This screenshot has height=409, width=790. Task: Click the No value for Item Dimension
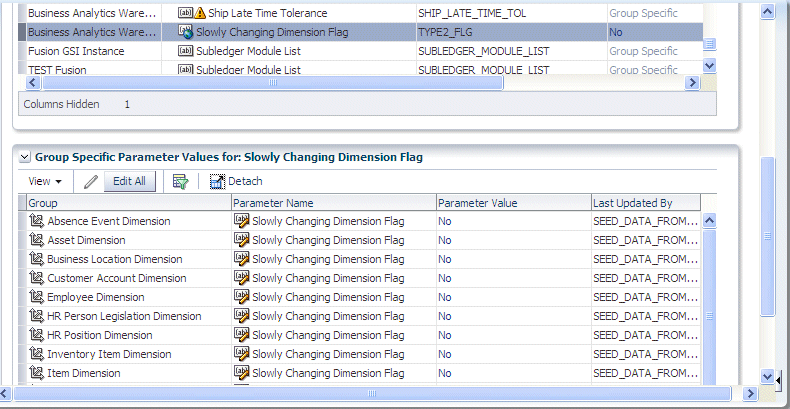445,373
